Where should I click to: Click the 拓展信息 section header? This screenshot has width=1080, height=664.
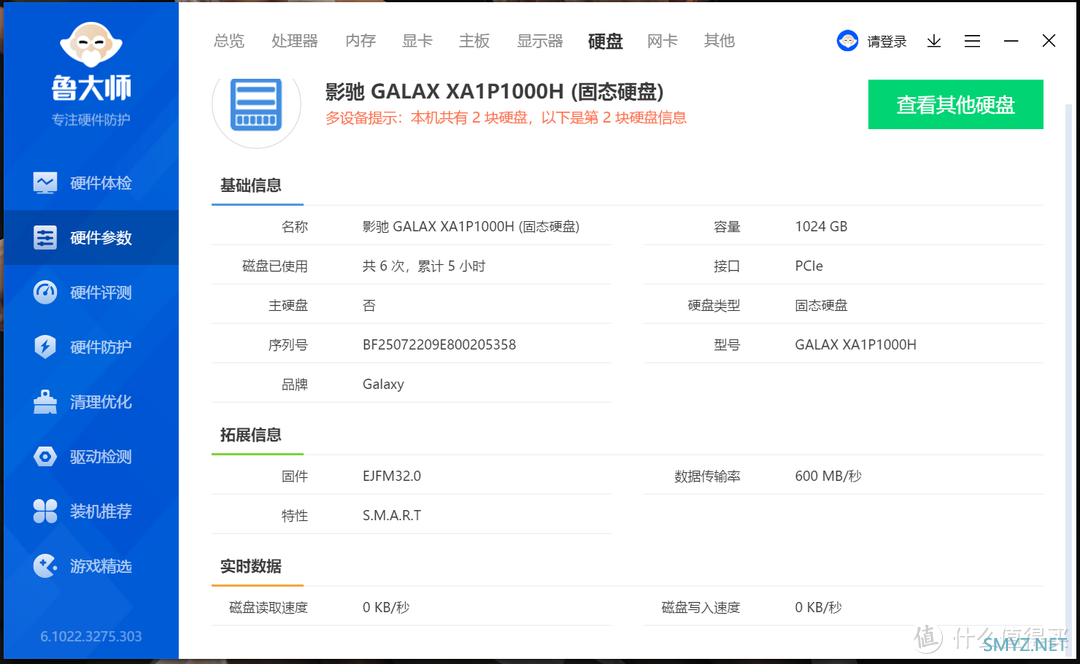click(x=251, y=435)
